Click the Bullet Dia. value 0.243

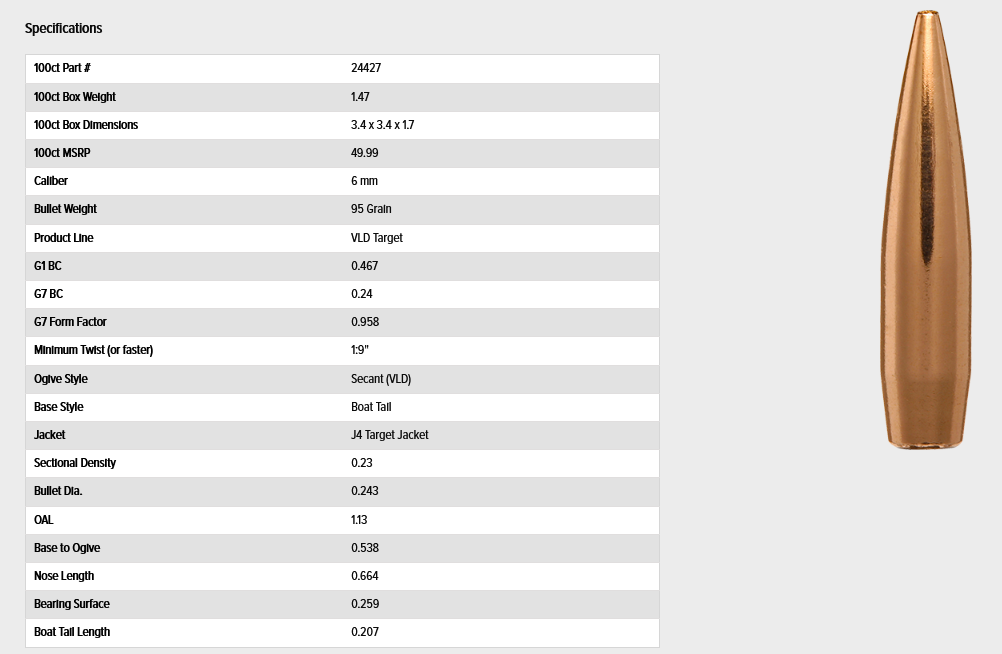pos(365,491)
